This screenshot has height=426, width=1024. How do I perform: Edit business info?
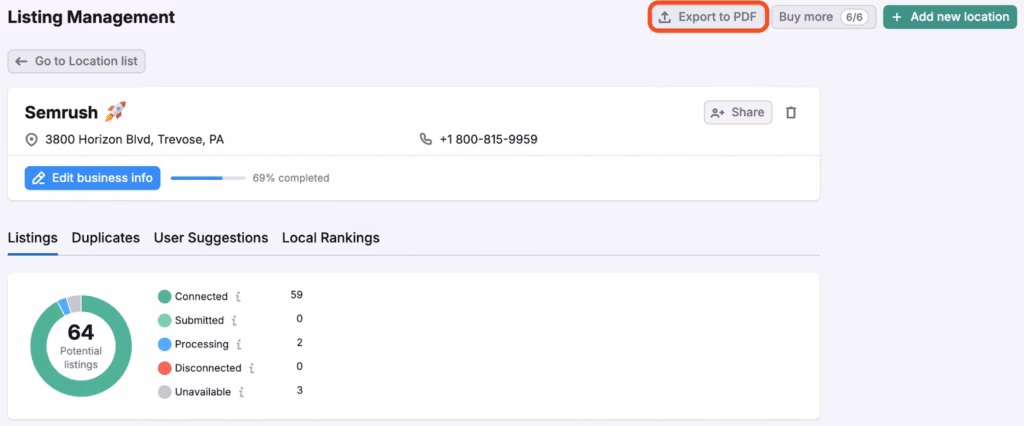(92, 178)
